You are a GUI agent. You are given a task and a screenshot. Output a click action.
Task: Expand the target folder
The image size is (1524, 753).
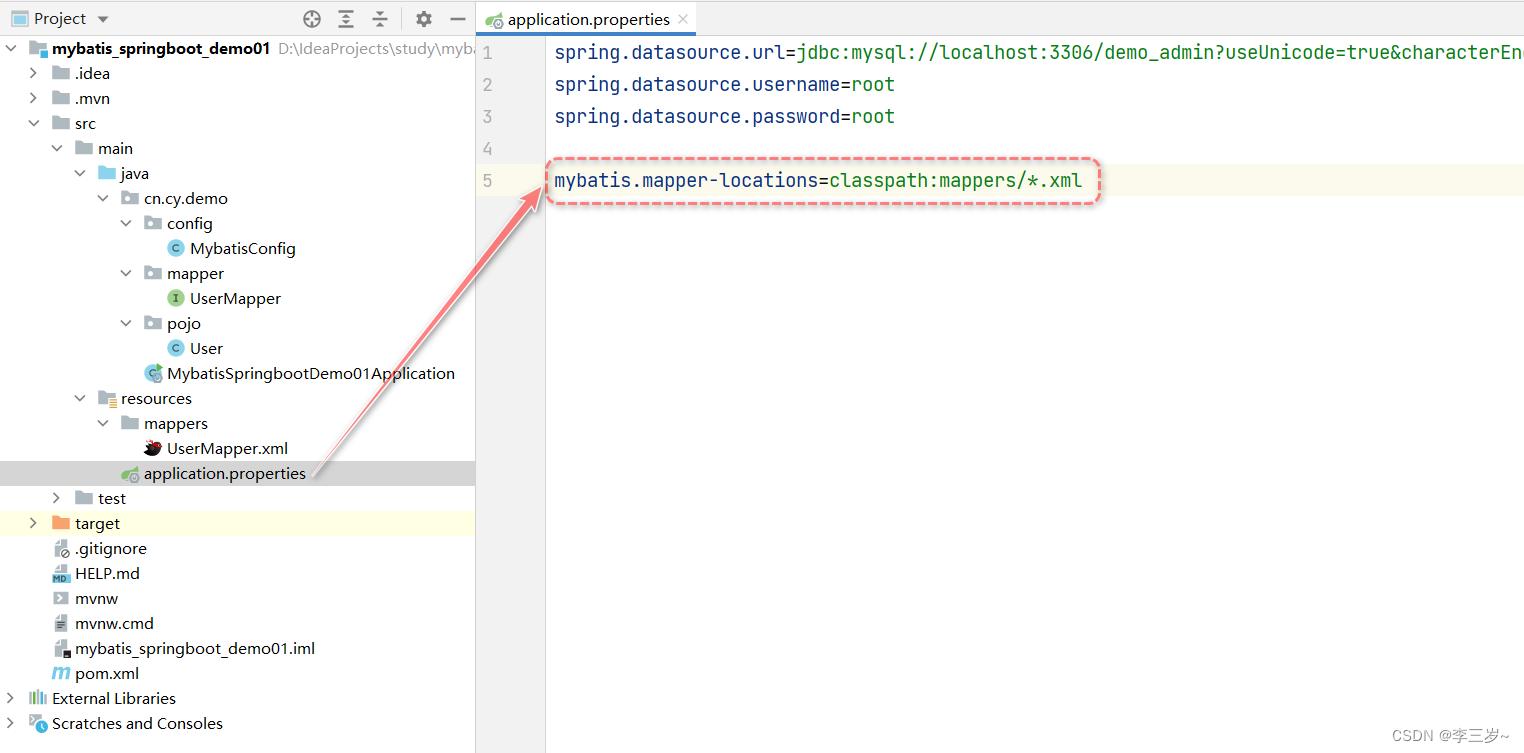click(34, 523)
